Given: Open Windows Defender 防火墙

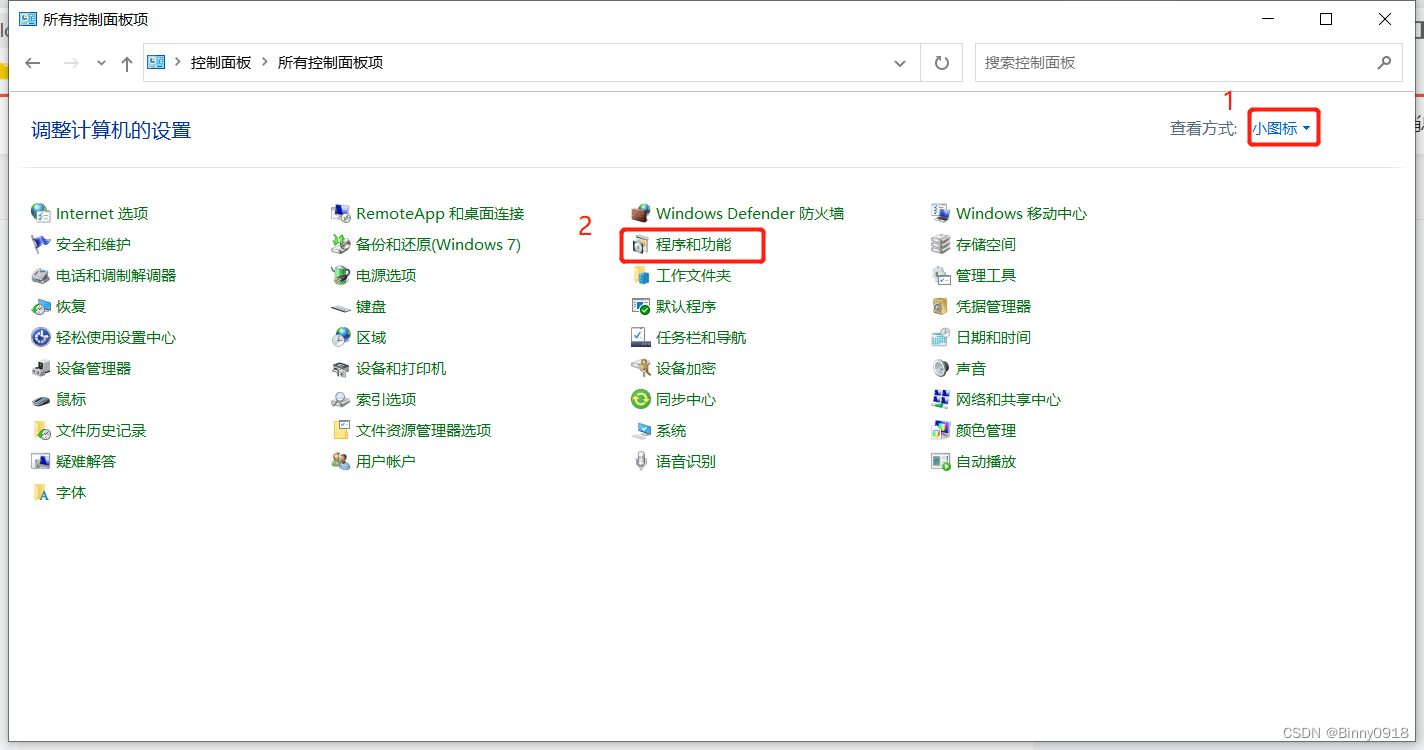Looking at the screenshot, I should tap(749, 212).
